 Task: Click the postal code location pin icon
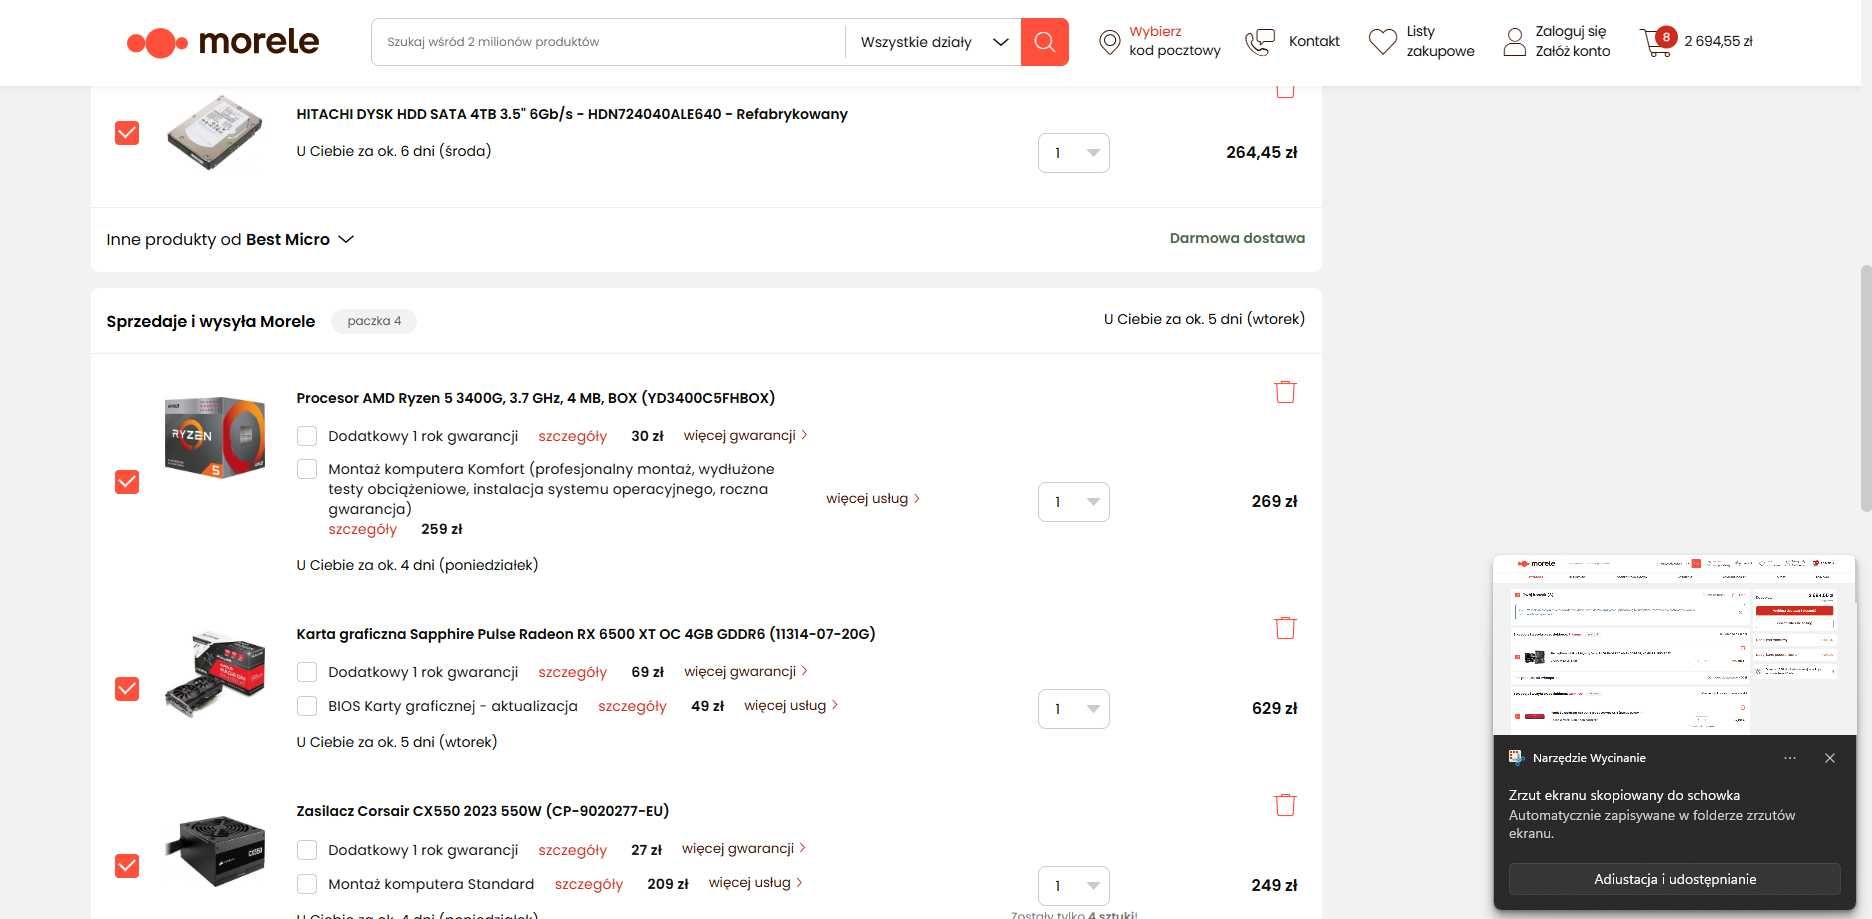pyautogui.click(x=1109, y=42)
